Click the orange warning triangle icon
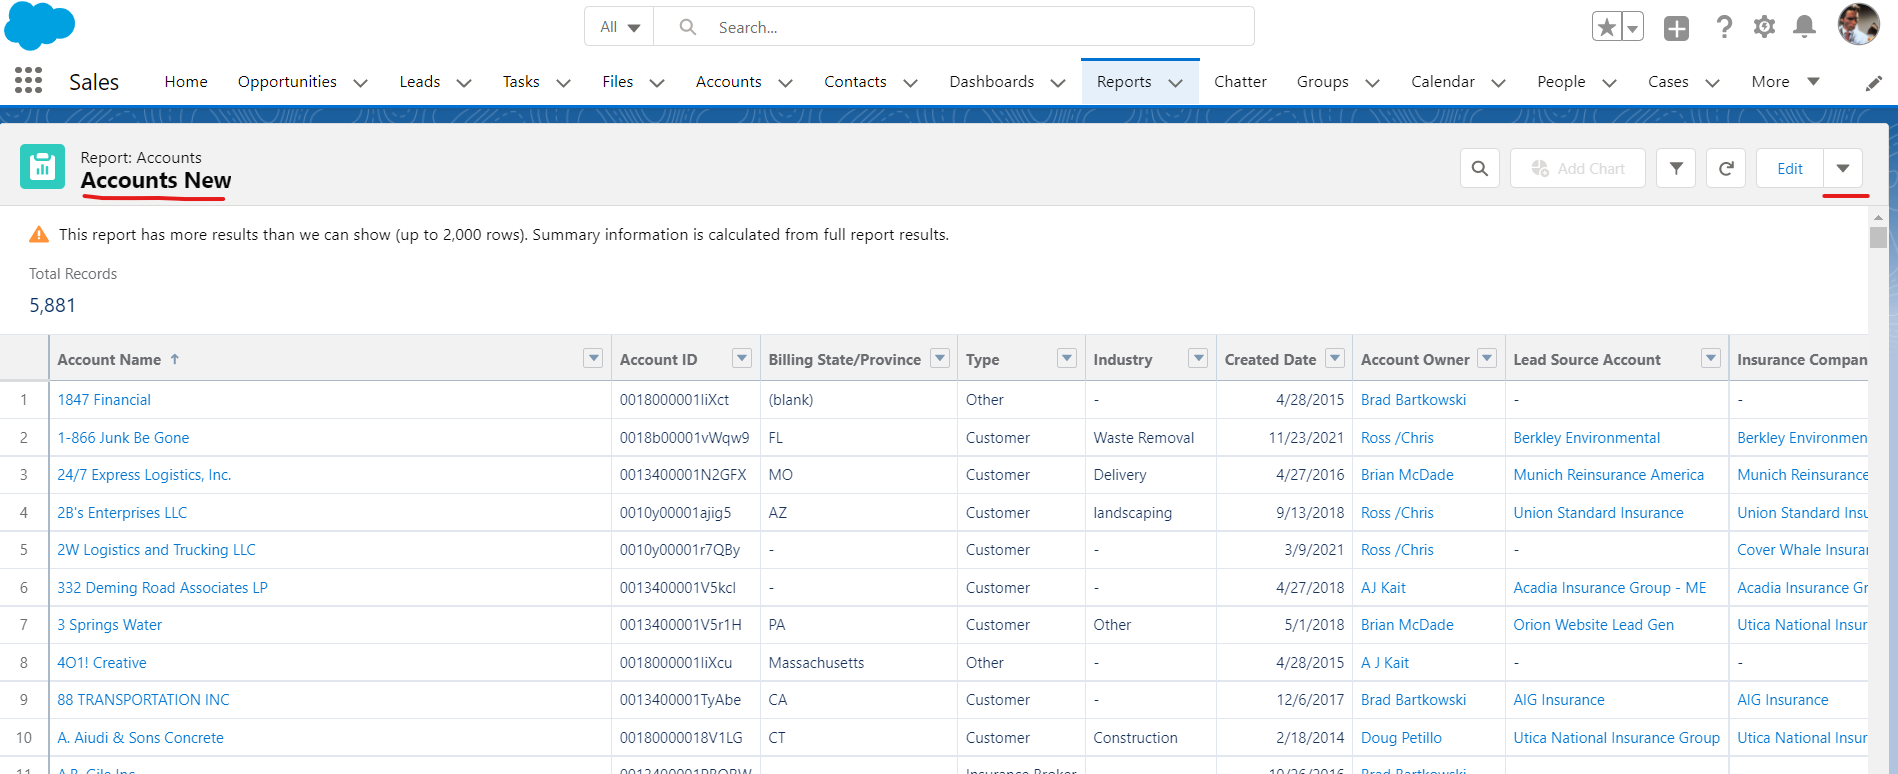Image resolution: width=1898 pixels, height=774 pixels. coord(39,235)
